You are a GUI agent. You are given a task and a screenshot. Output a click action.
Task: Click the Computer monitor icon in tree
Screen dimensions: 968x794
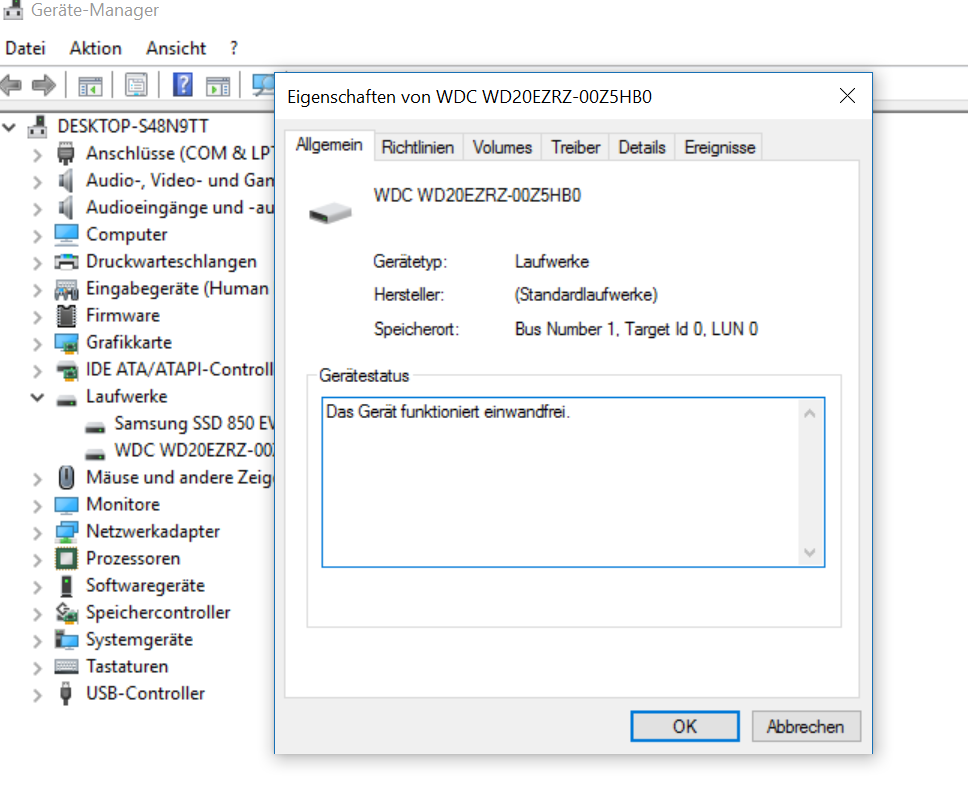tap(66, 235)
